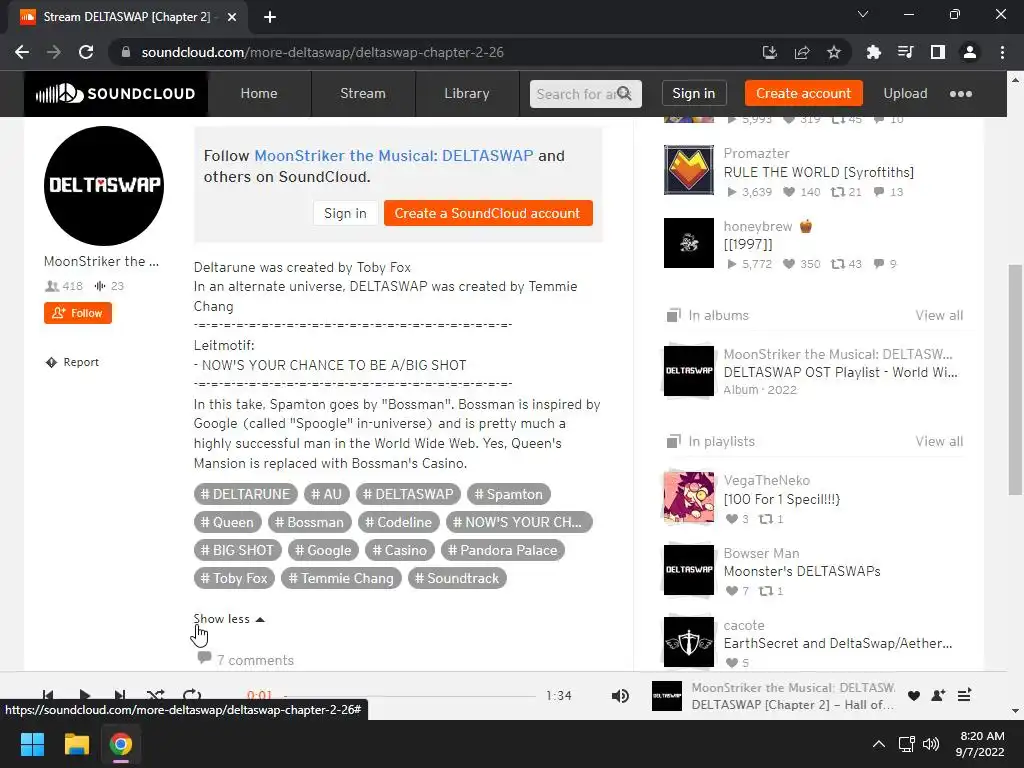The image size is (1024, 768).
Task: Show hidden system tray icons
Action: coord(879,744)
